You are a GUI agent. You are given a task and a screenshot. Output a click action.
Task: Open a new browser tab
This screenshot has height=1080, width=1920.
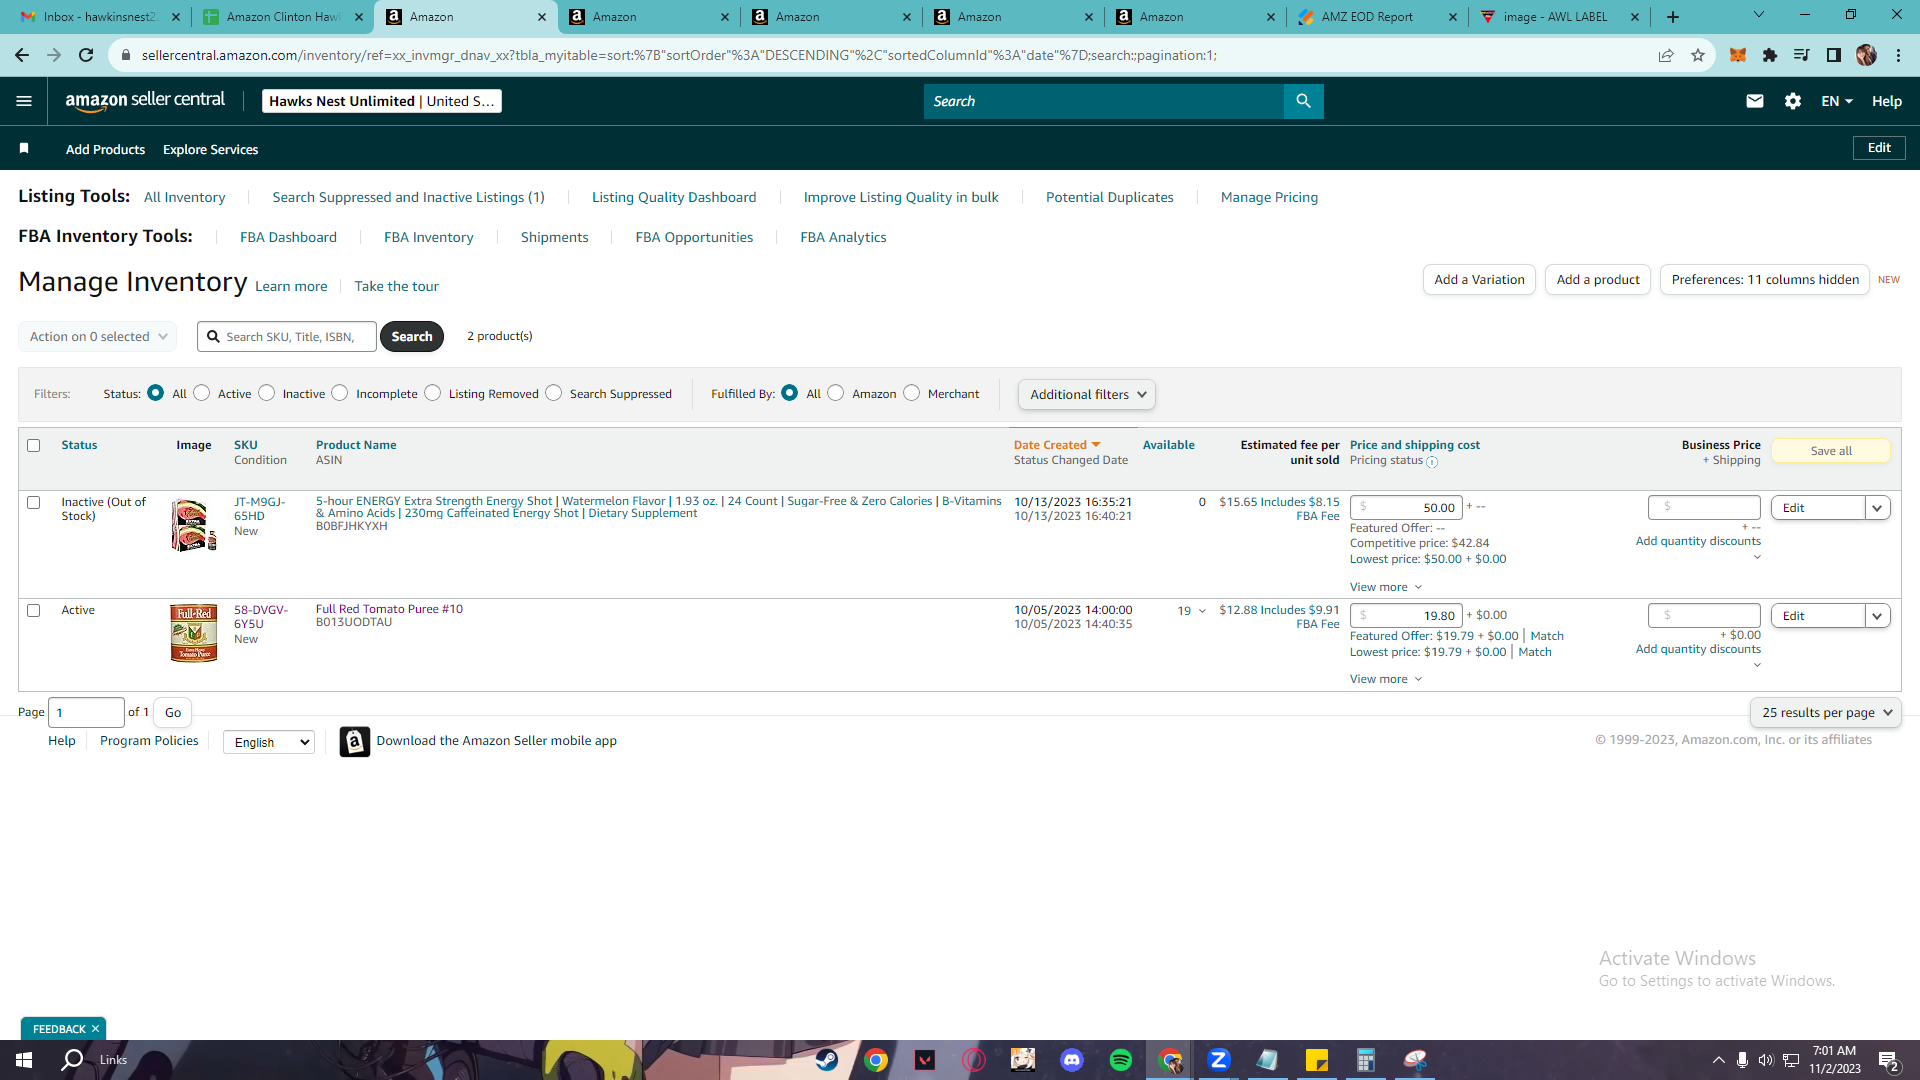[x=1673, y=17]
